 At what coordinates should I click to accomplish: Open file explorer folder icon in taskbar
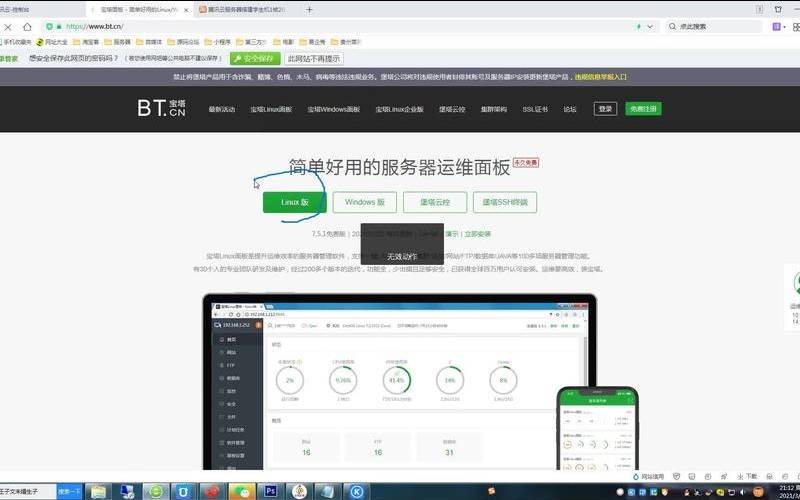[98, 492]
